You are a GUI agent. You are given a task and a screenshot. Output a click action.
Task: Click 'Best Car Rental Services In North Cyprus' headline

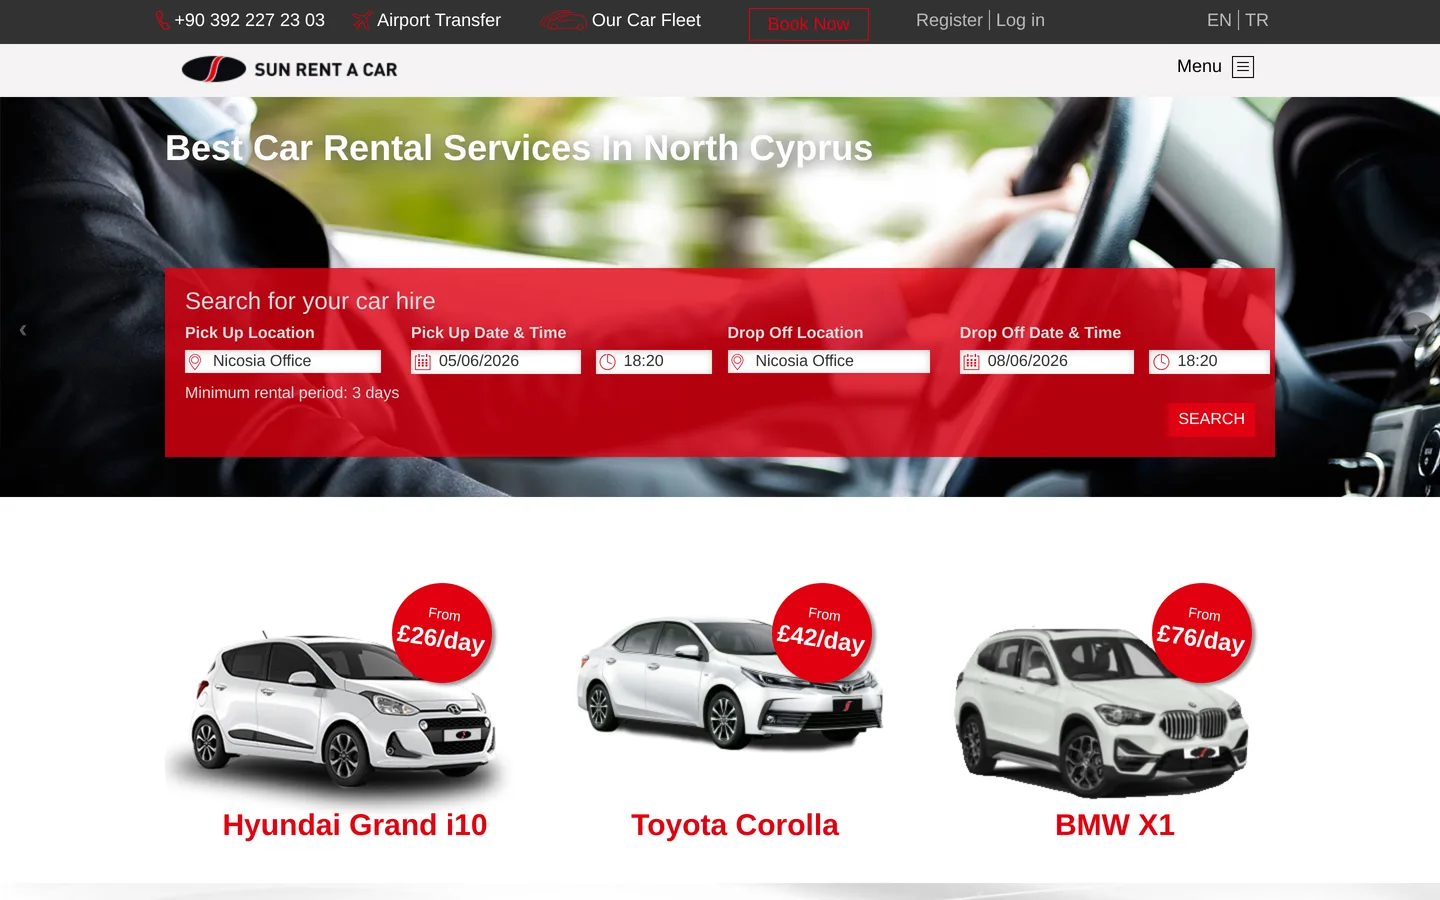point(519,148)
